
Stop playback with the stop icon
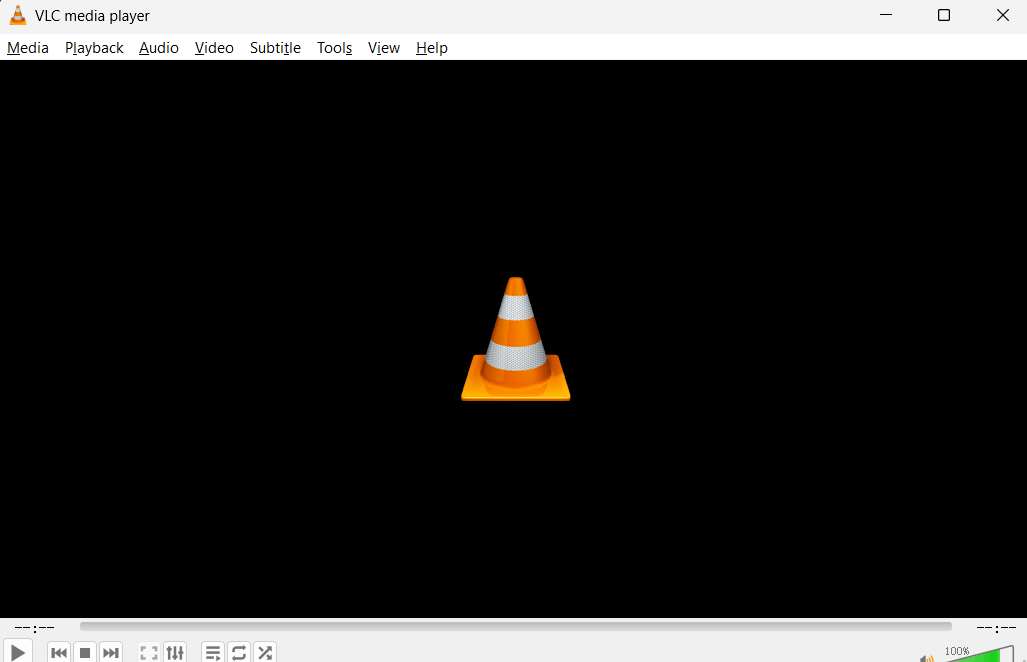click(85, 653)
